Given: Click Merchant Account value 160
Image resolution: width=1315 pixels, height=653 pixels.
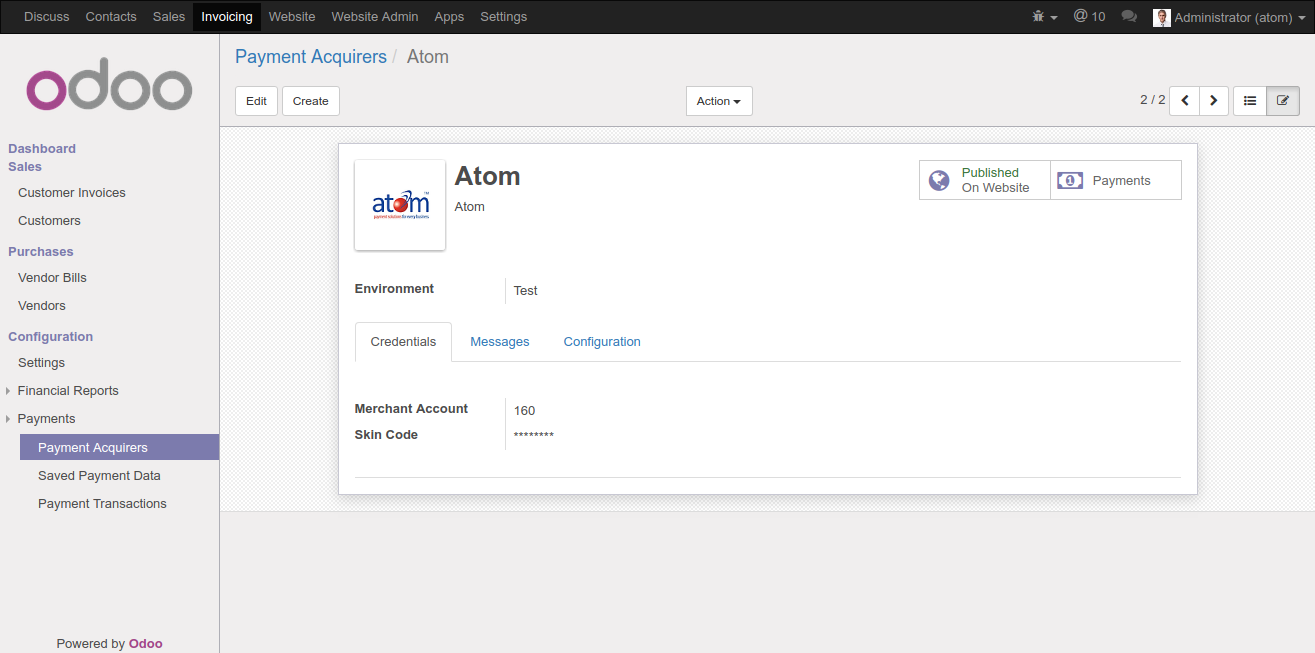Looking at the screenshot, I should (524, 411).
